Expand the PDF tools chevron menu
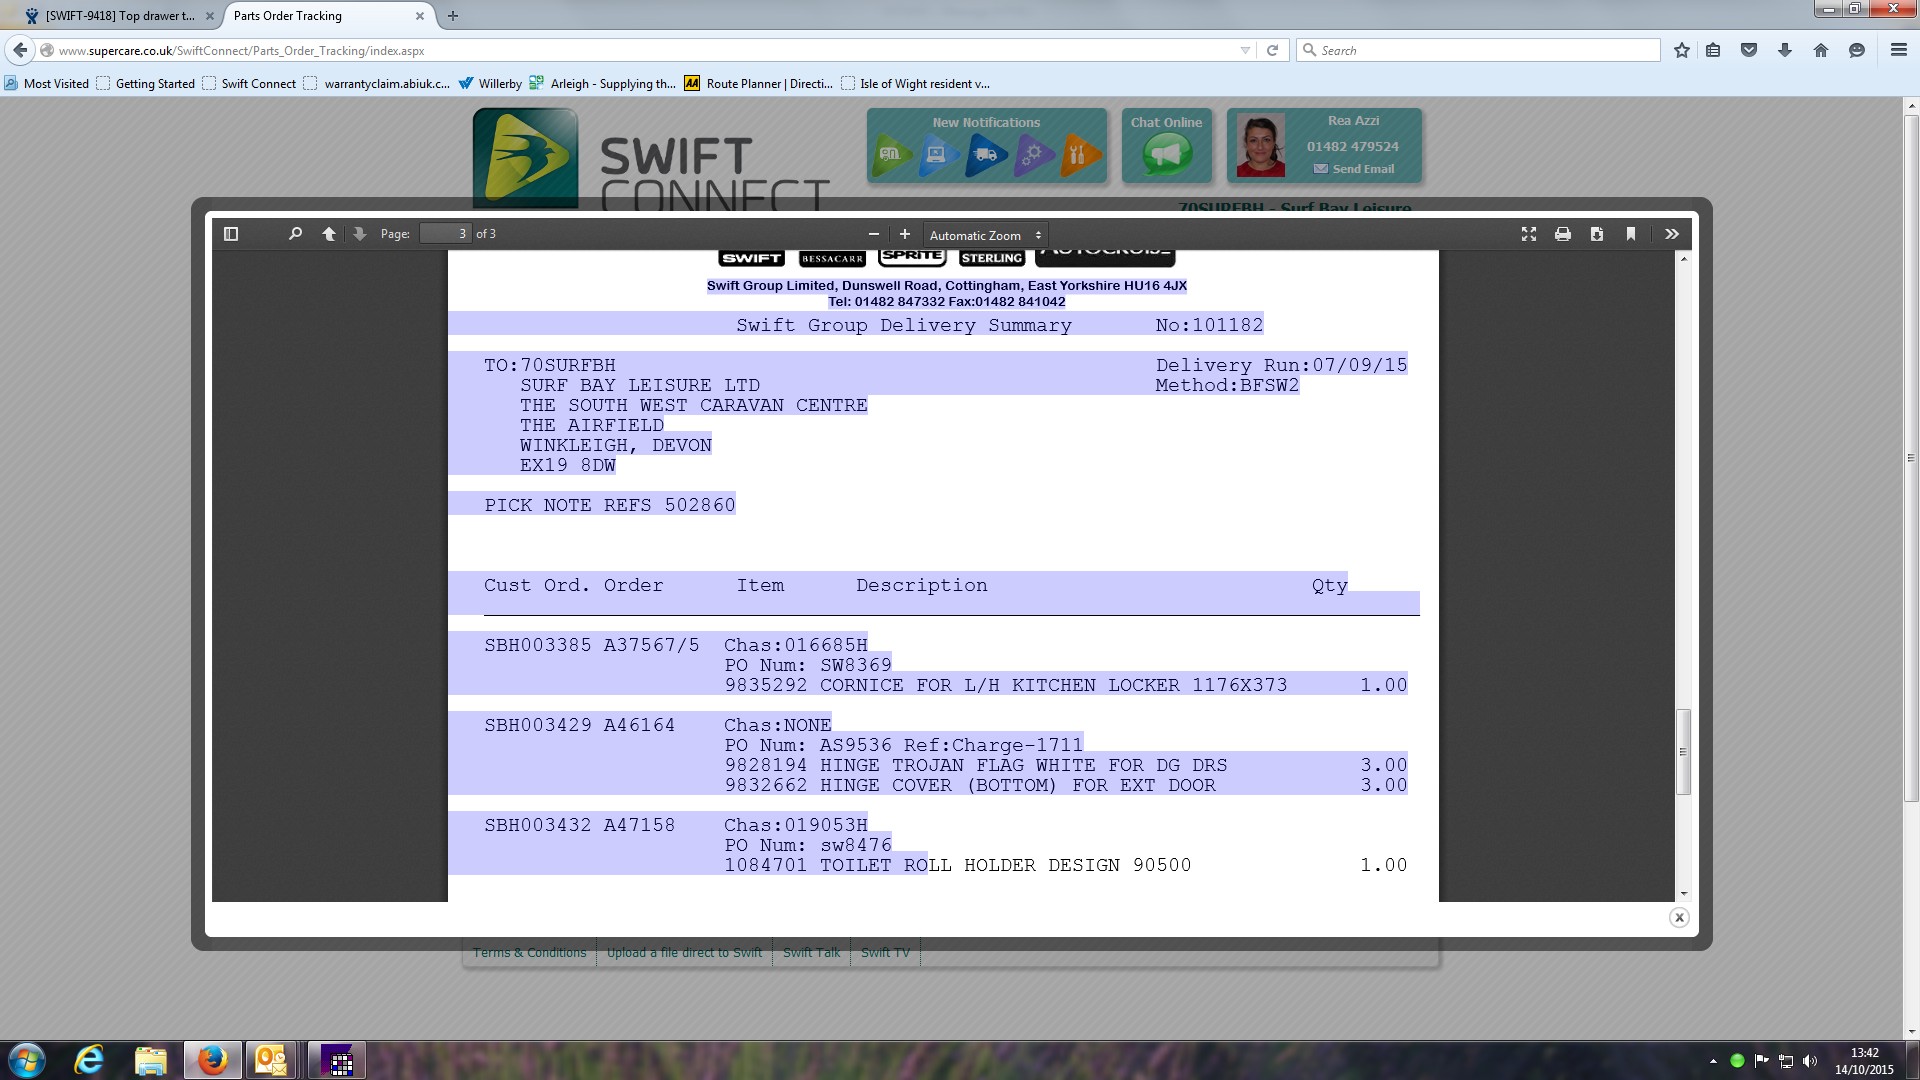Image resolution: width=1920 pixels, height=1080 pixels. [x=1671, y=234]
